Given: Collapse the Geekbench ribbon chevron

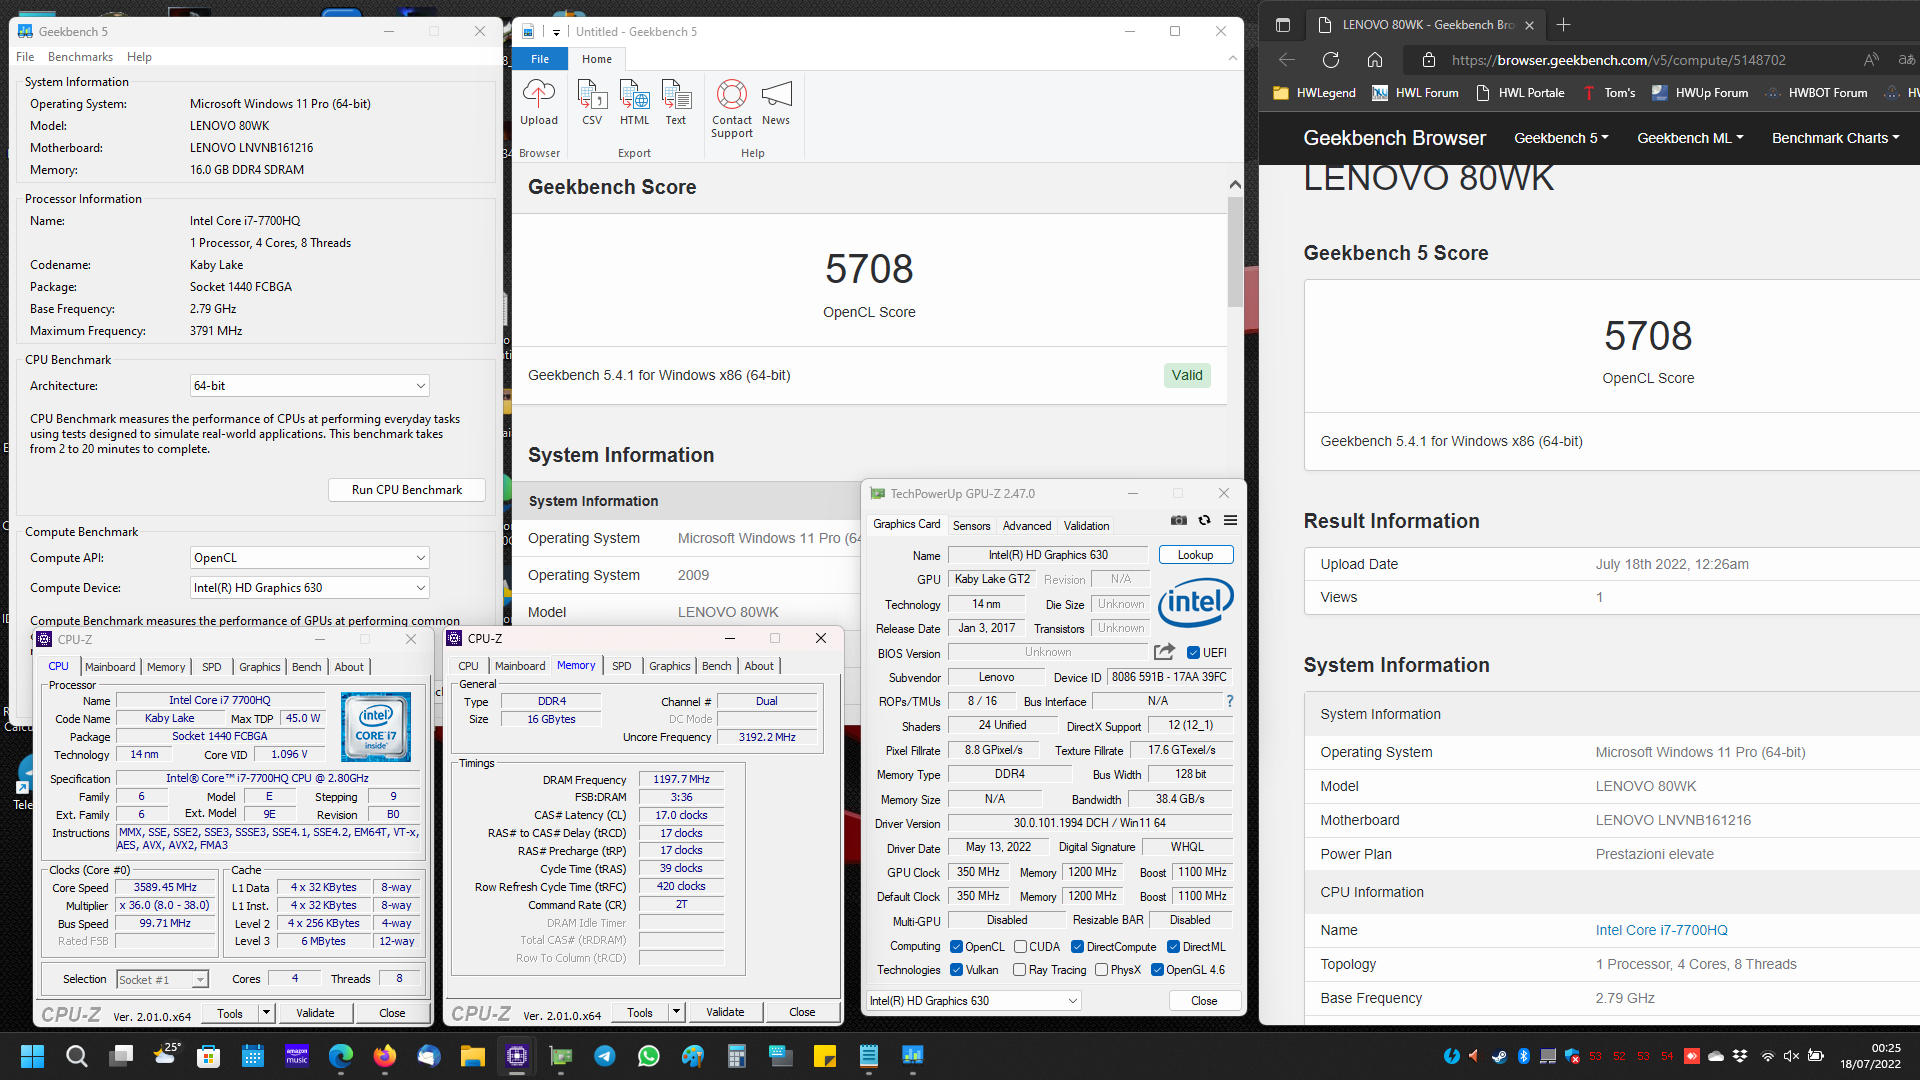Looking at the screenshot, I should click(x=1232, y=59).
